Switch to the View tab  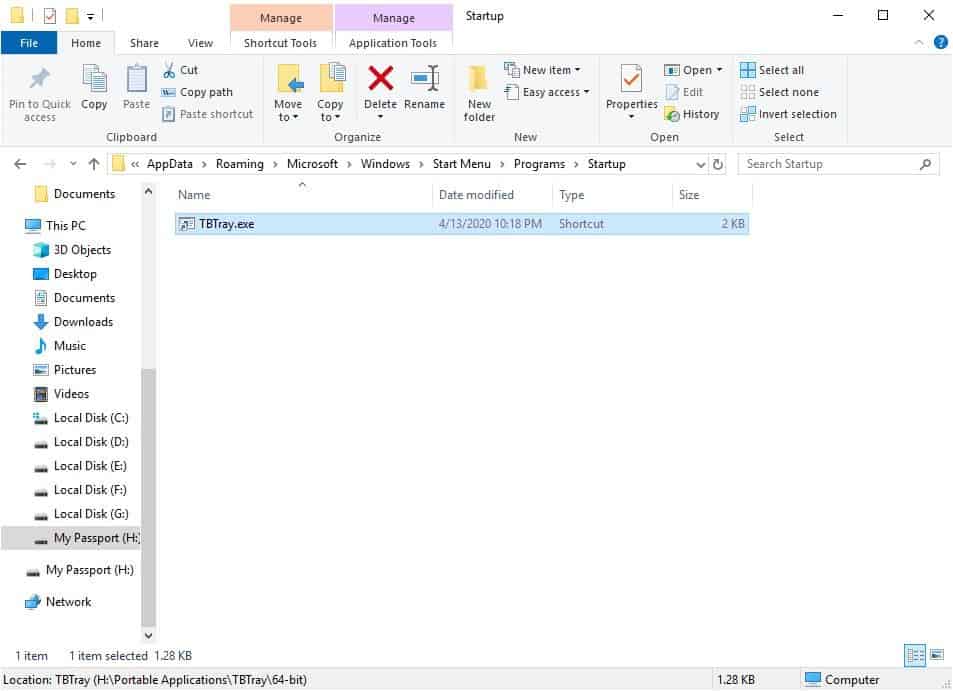click(200, 43)
